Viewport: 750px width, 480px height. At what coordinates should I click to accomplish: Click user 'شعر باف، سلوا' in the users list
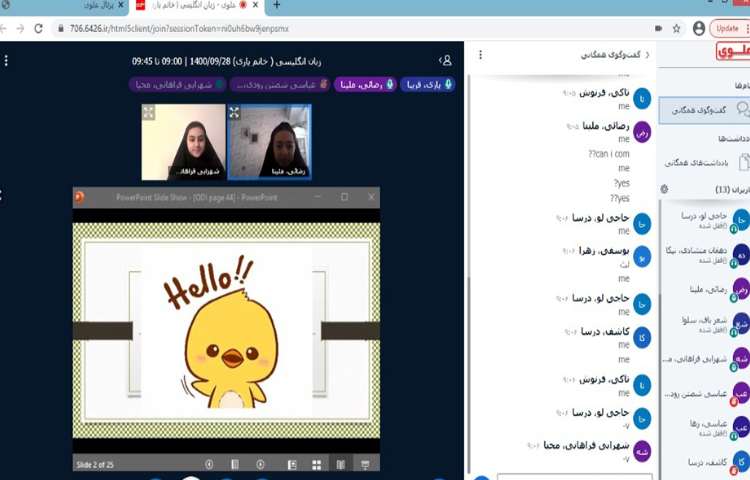tap(706, 325)
